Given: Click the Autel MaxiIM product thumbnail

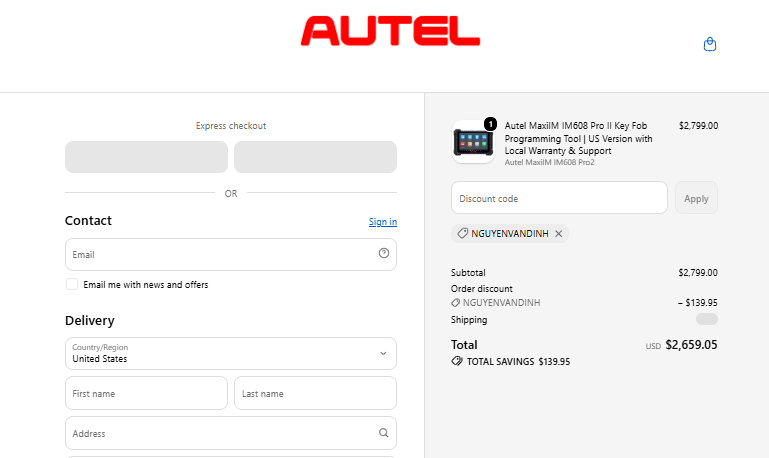Looking at the screenshot, I should [x=473, y=142].
